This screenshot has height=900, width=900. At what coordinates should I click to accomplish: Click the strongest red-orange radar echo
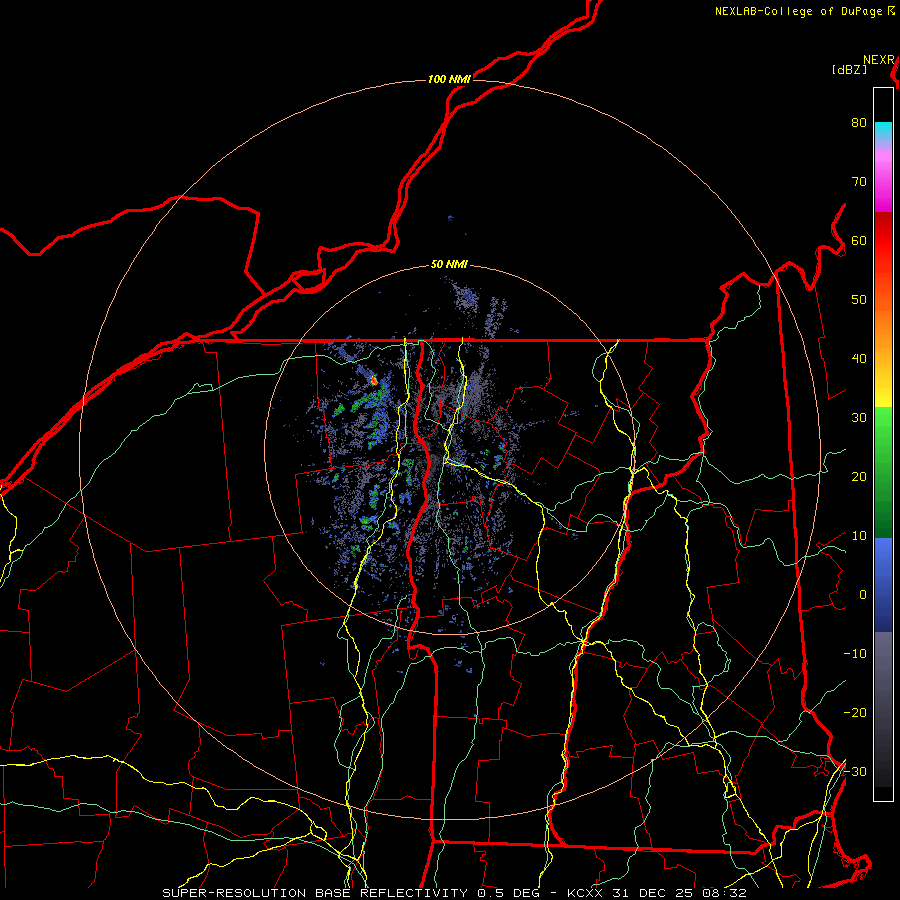click(x=374, y=380)
